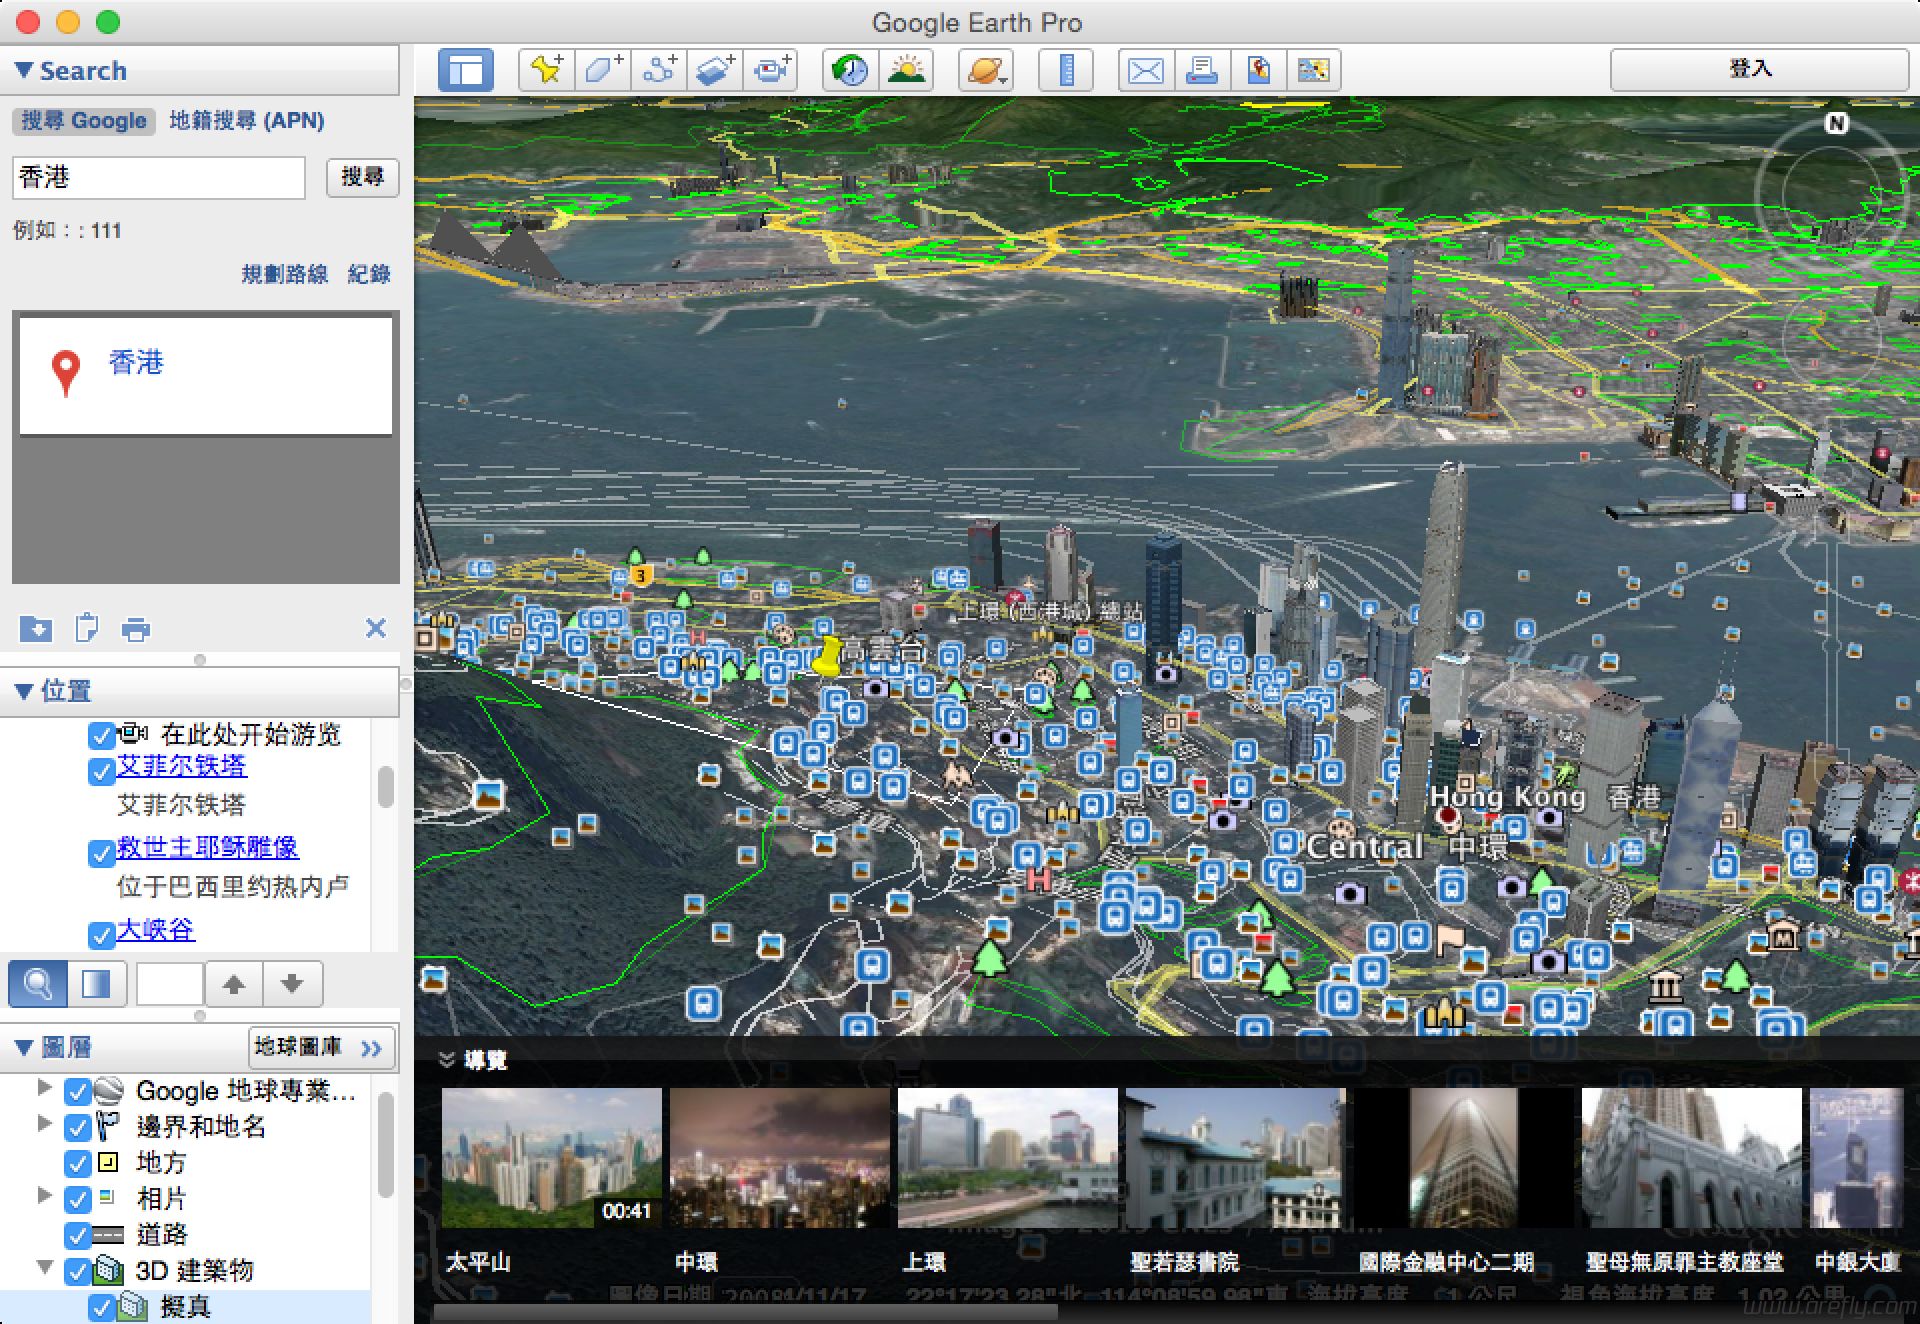
Task: Add a placemark with the yellow pin
Action: 547,70
